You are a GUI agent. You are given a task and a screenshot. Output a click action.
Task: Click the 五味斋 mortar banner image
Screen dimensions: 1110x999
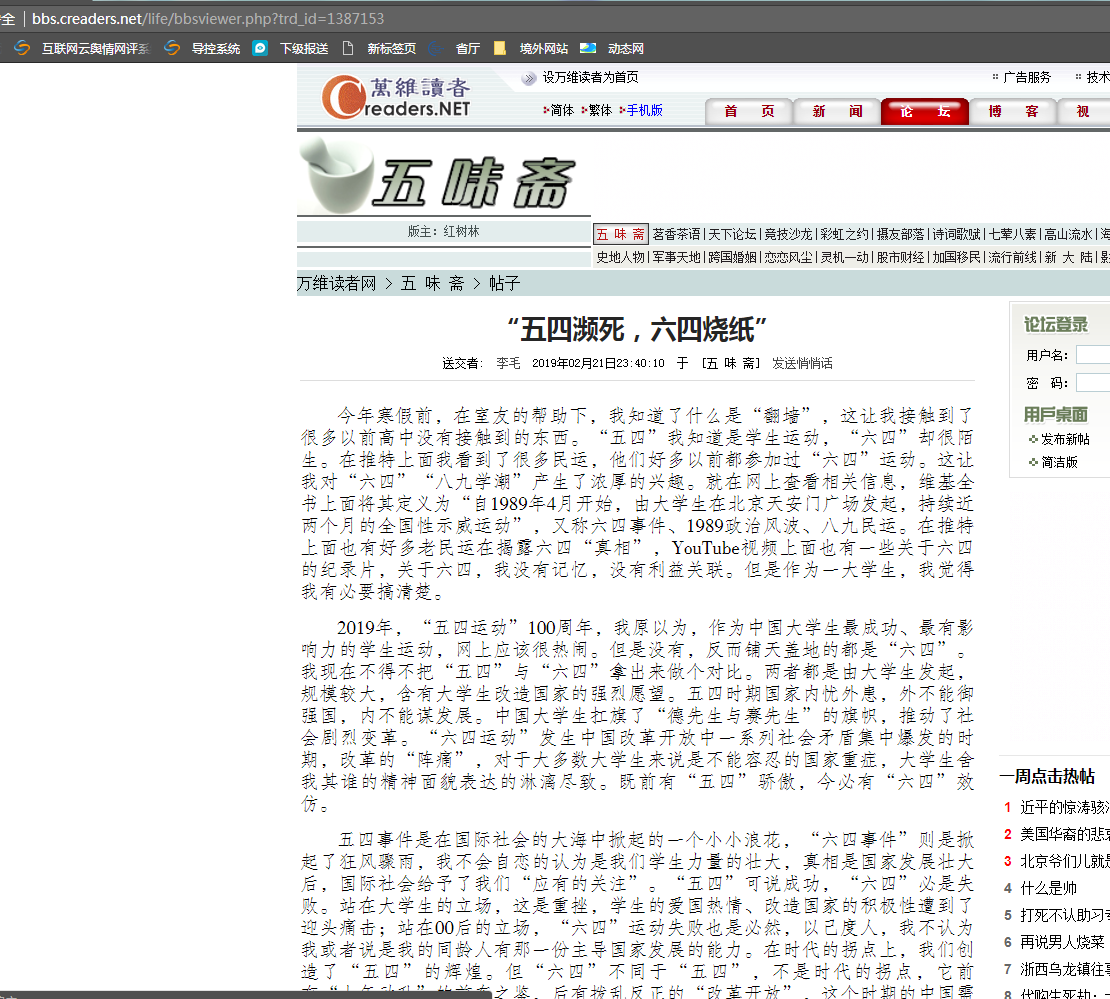tap(439, 177)
